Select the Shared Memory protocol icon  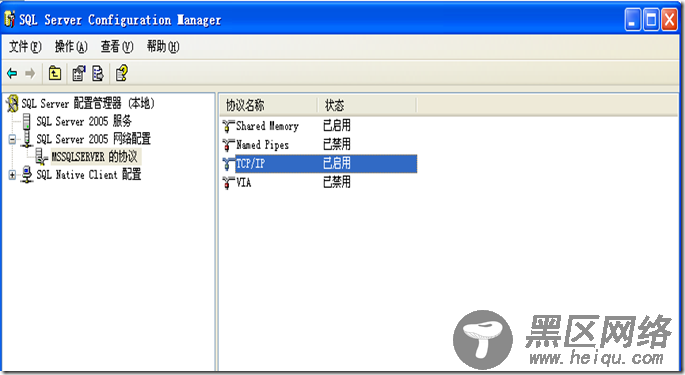pos(228,126)
